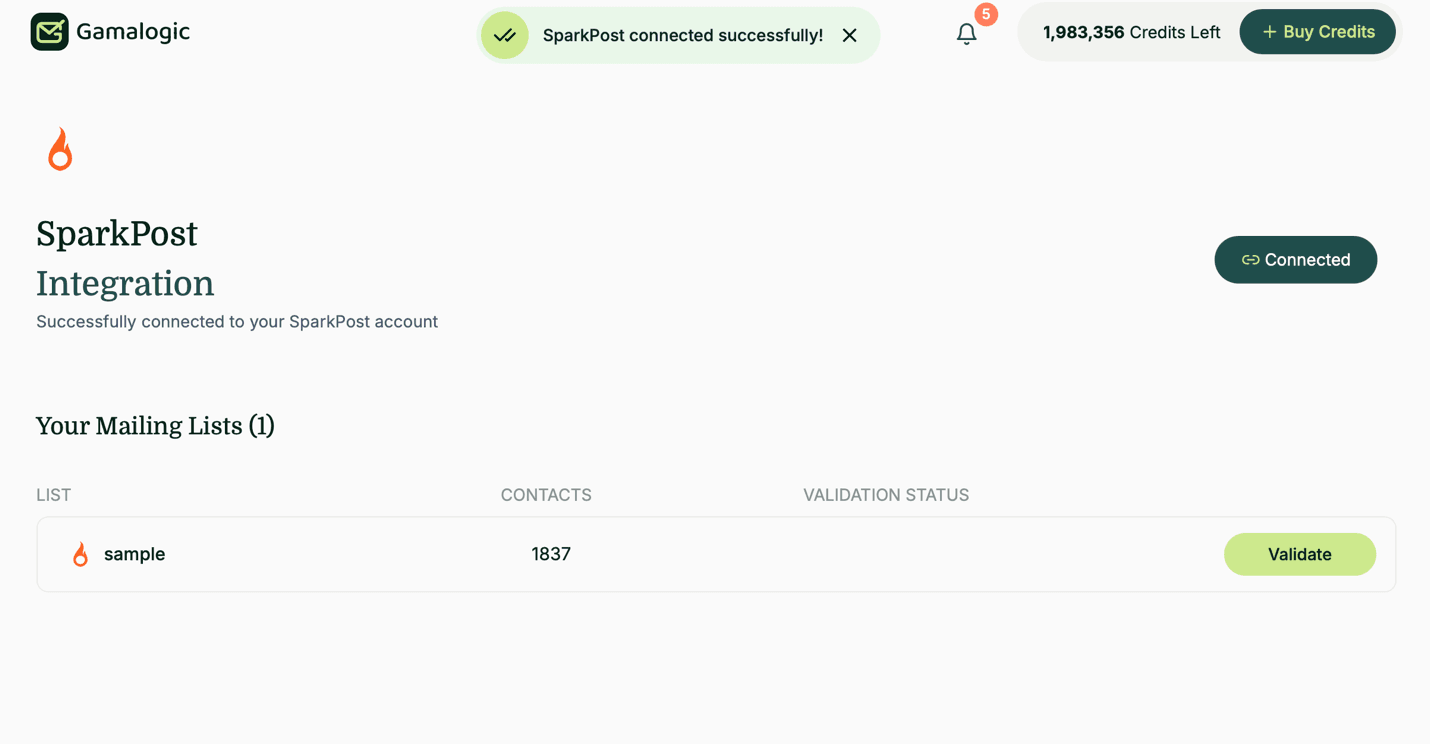Image resolution: width=1430 pixels, height=744 pixels.
Task: Click the VALIDATION STATUS column header
Action: (x=885, y=495)
